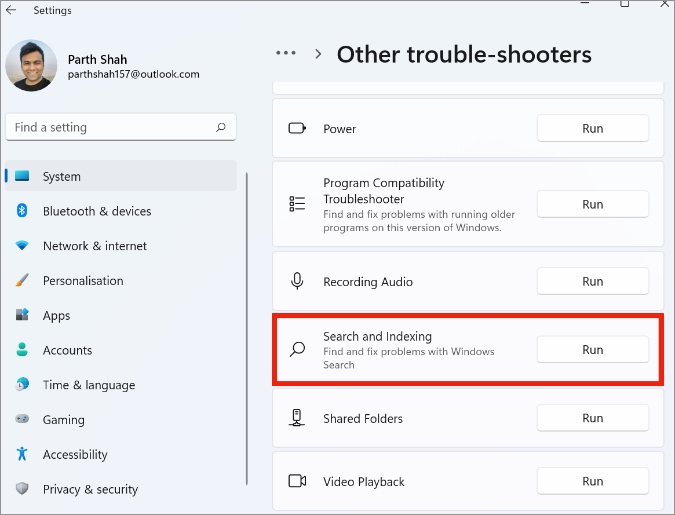Switch to Apps settings
Image resolution: width=675 pixels, height=515 pixels.
121,316
